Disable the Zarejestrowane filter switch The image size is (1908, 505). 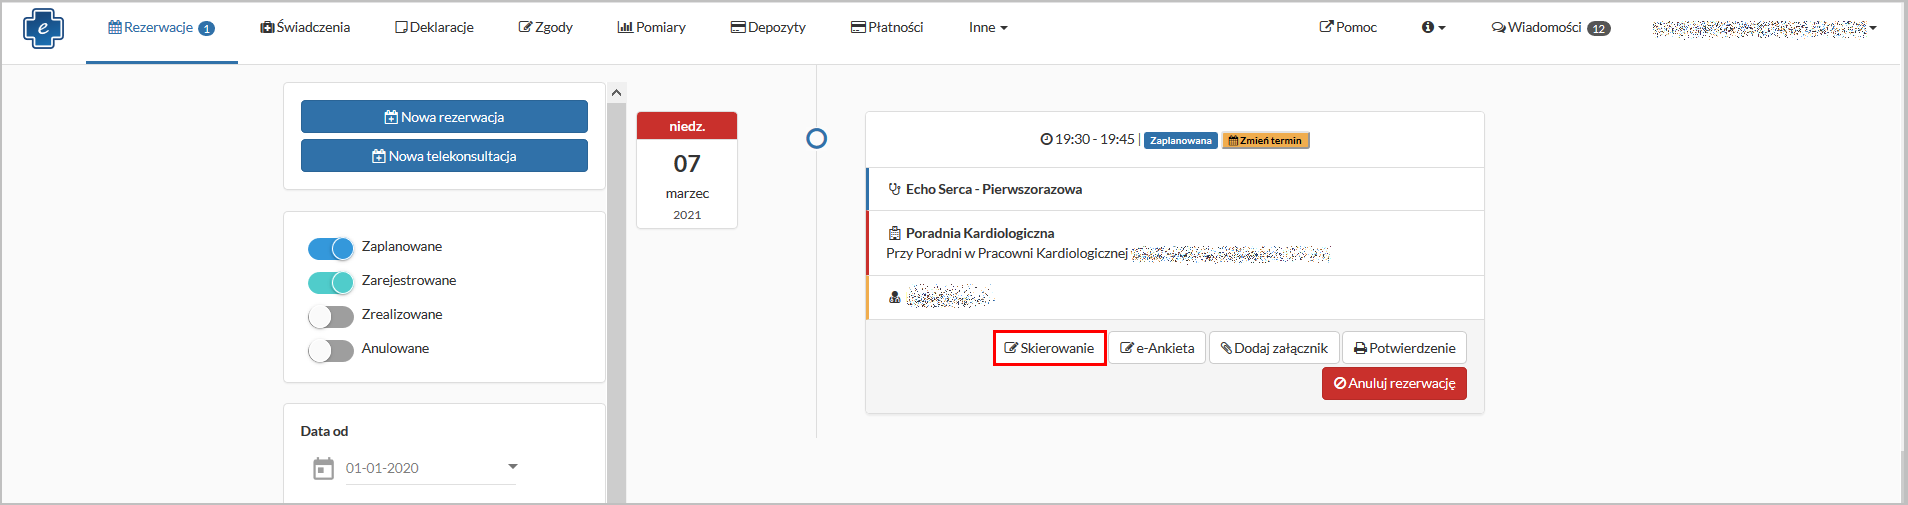331,282
